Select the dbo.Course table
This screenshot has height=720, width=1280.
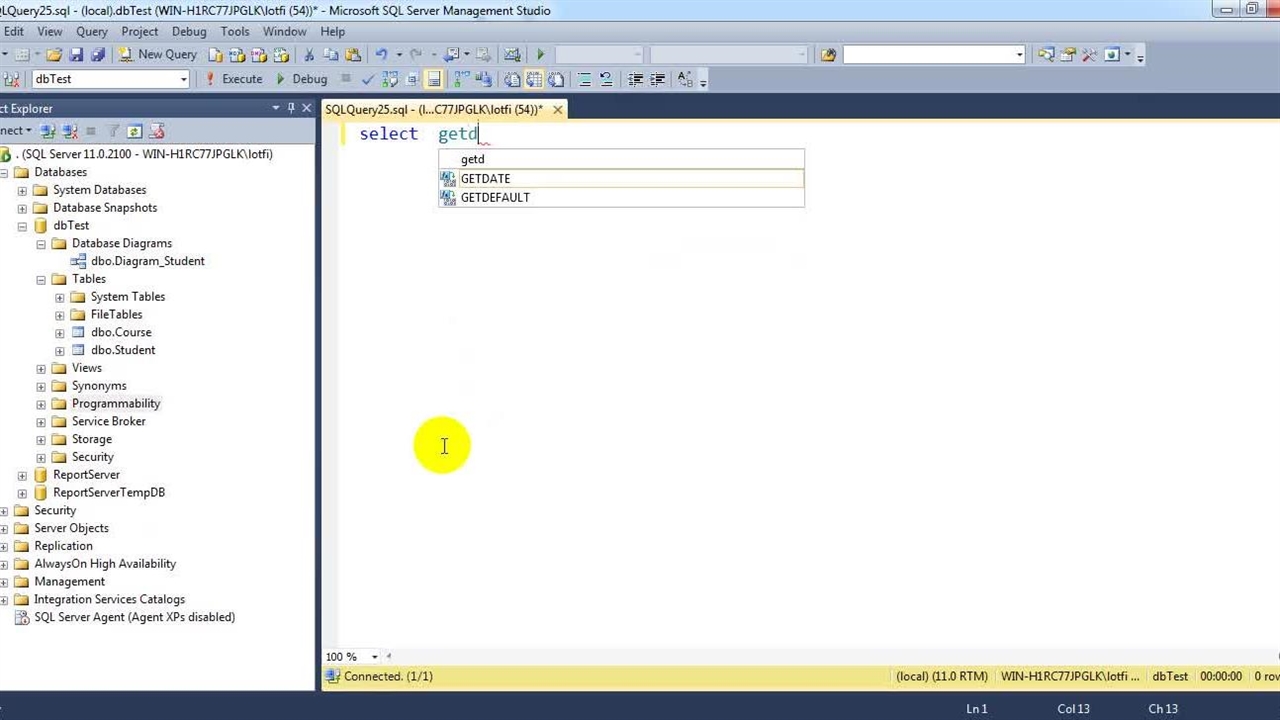point(121,332)
